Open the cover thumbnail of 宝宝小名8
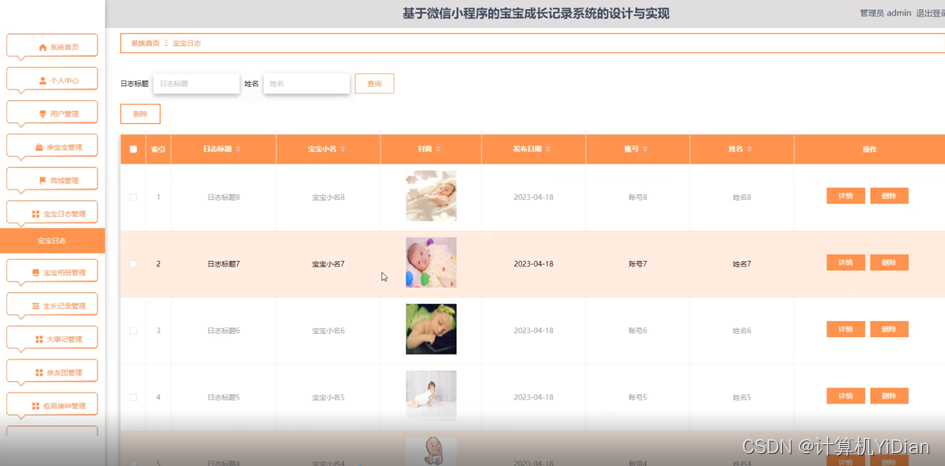Image resolution: width=945 pixels, height=466 pixels. (x=431, y=196)
